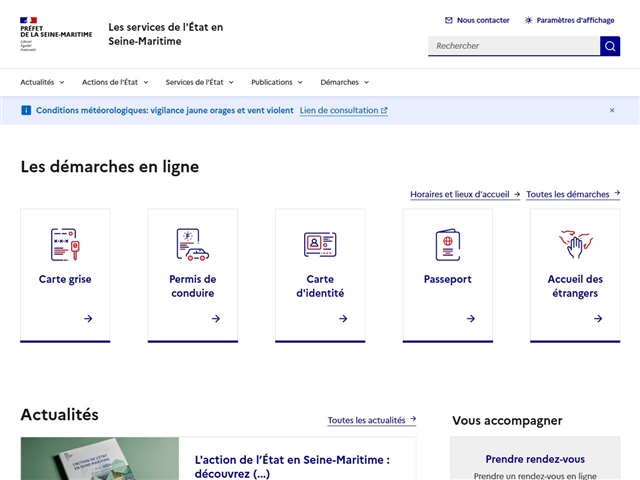Click the Nous contacter link

coord(477,20)
